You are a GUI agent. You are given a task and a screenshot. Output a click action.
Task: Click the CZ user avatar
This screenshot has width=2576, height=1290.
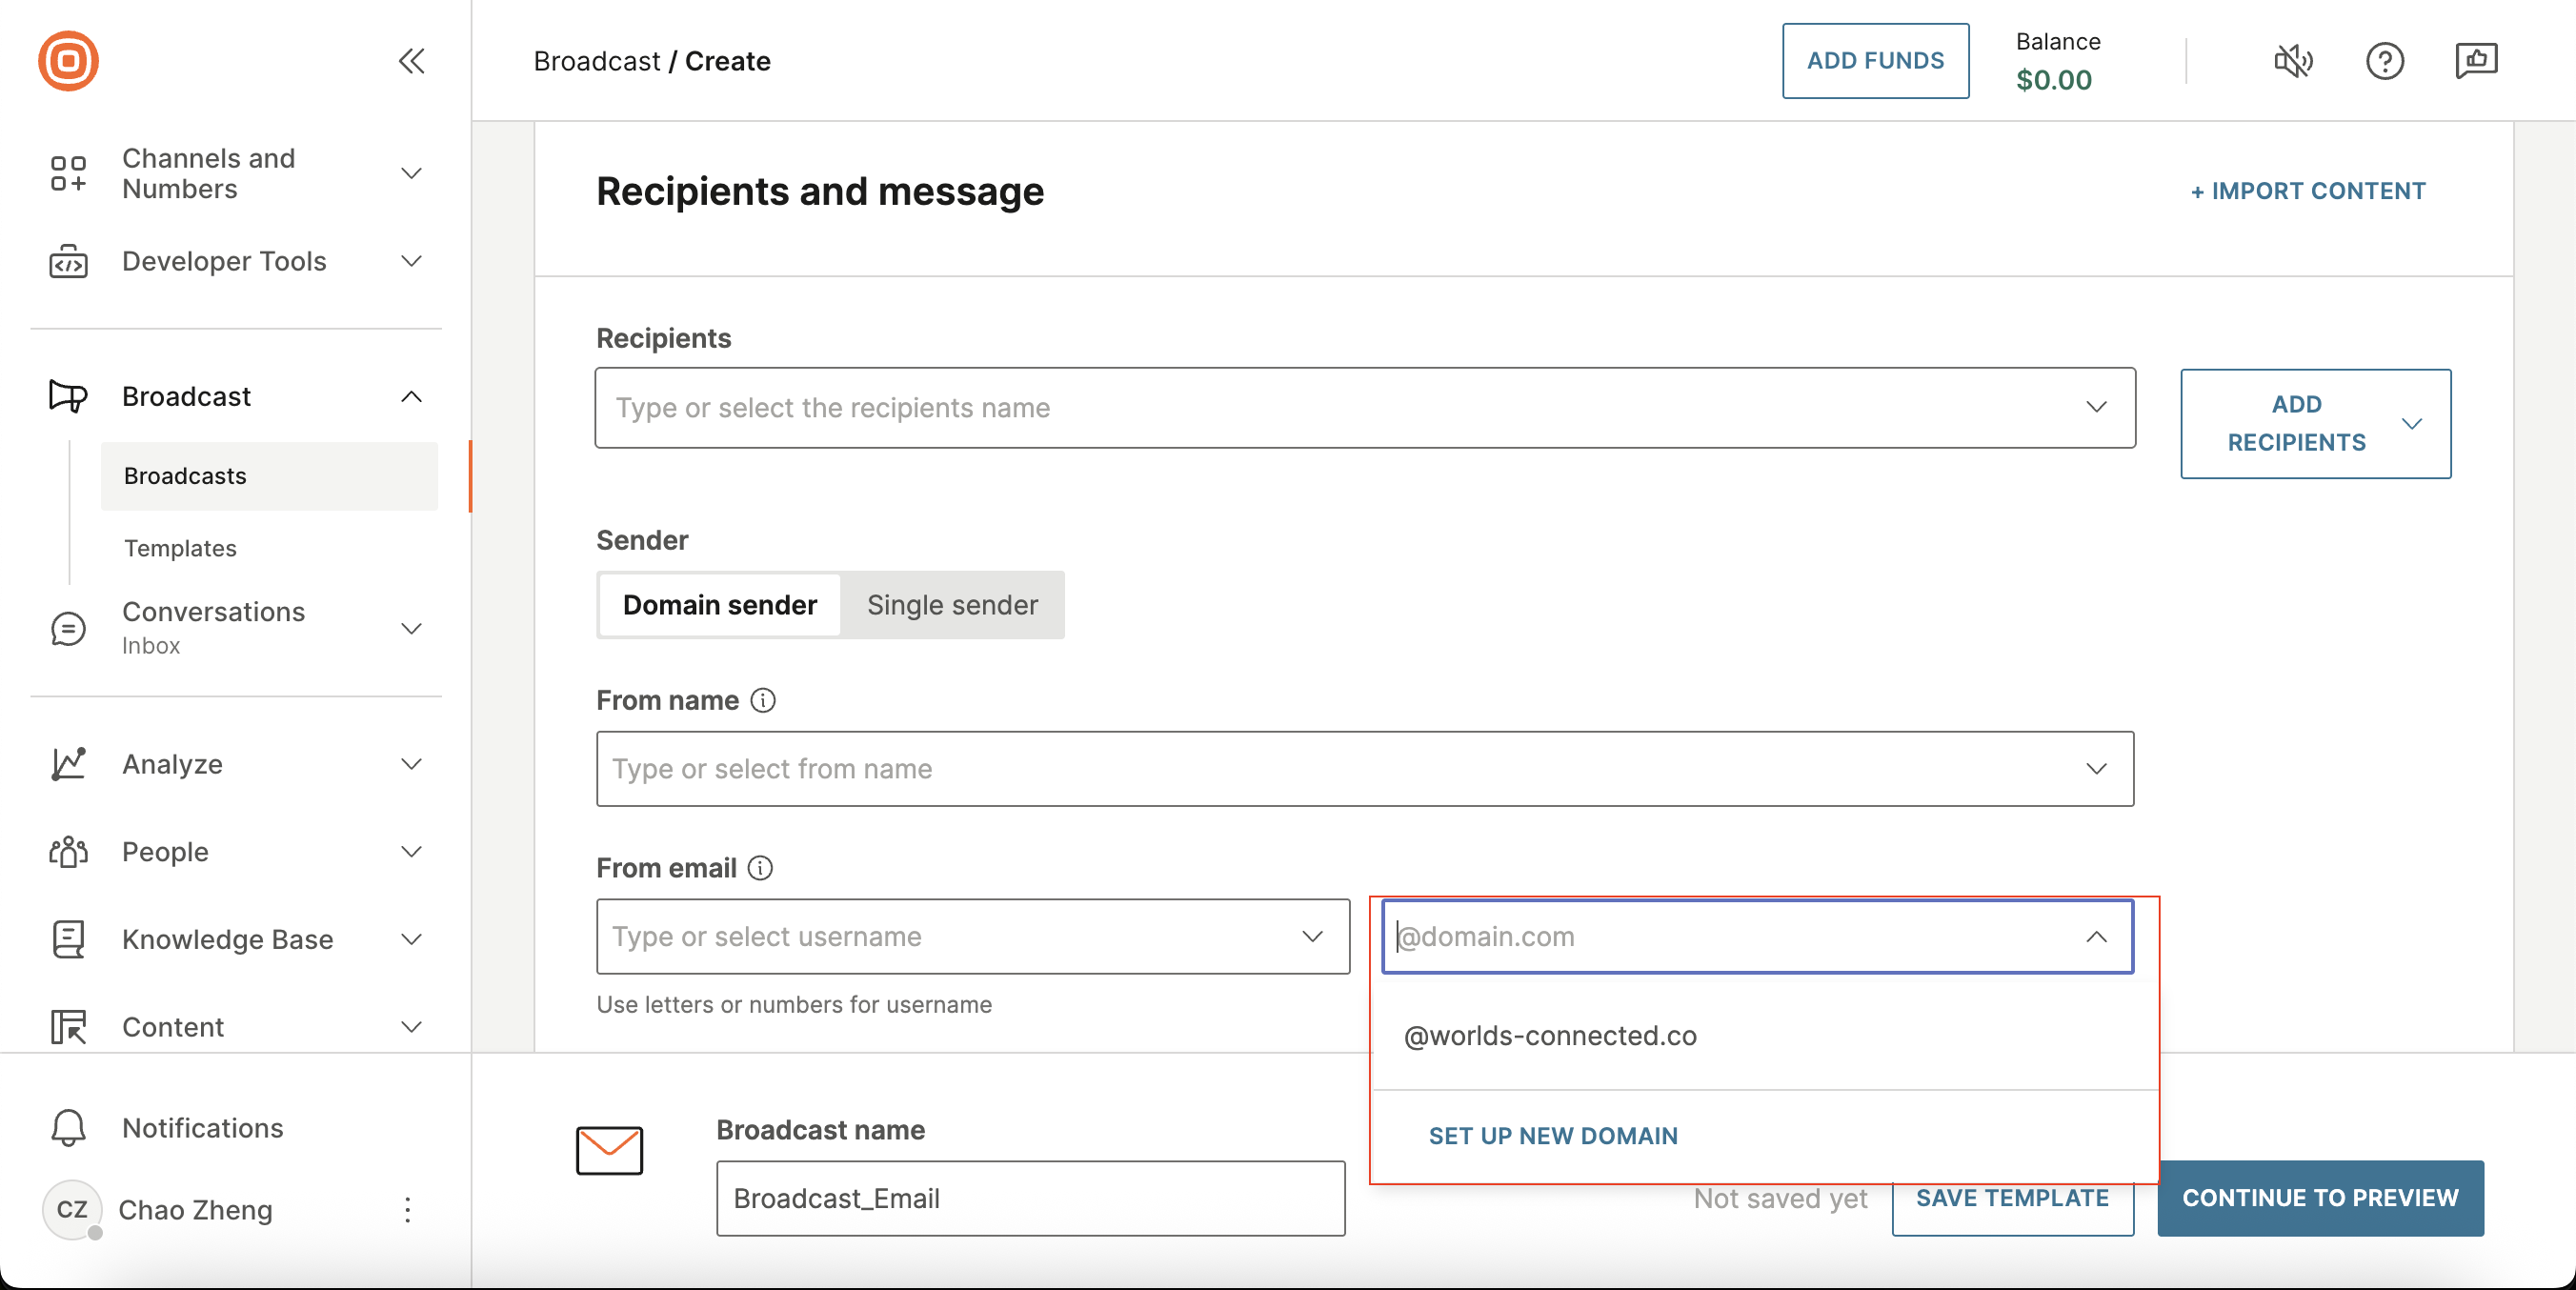tap(72, 1210)
